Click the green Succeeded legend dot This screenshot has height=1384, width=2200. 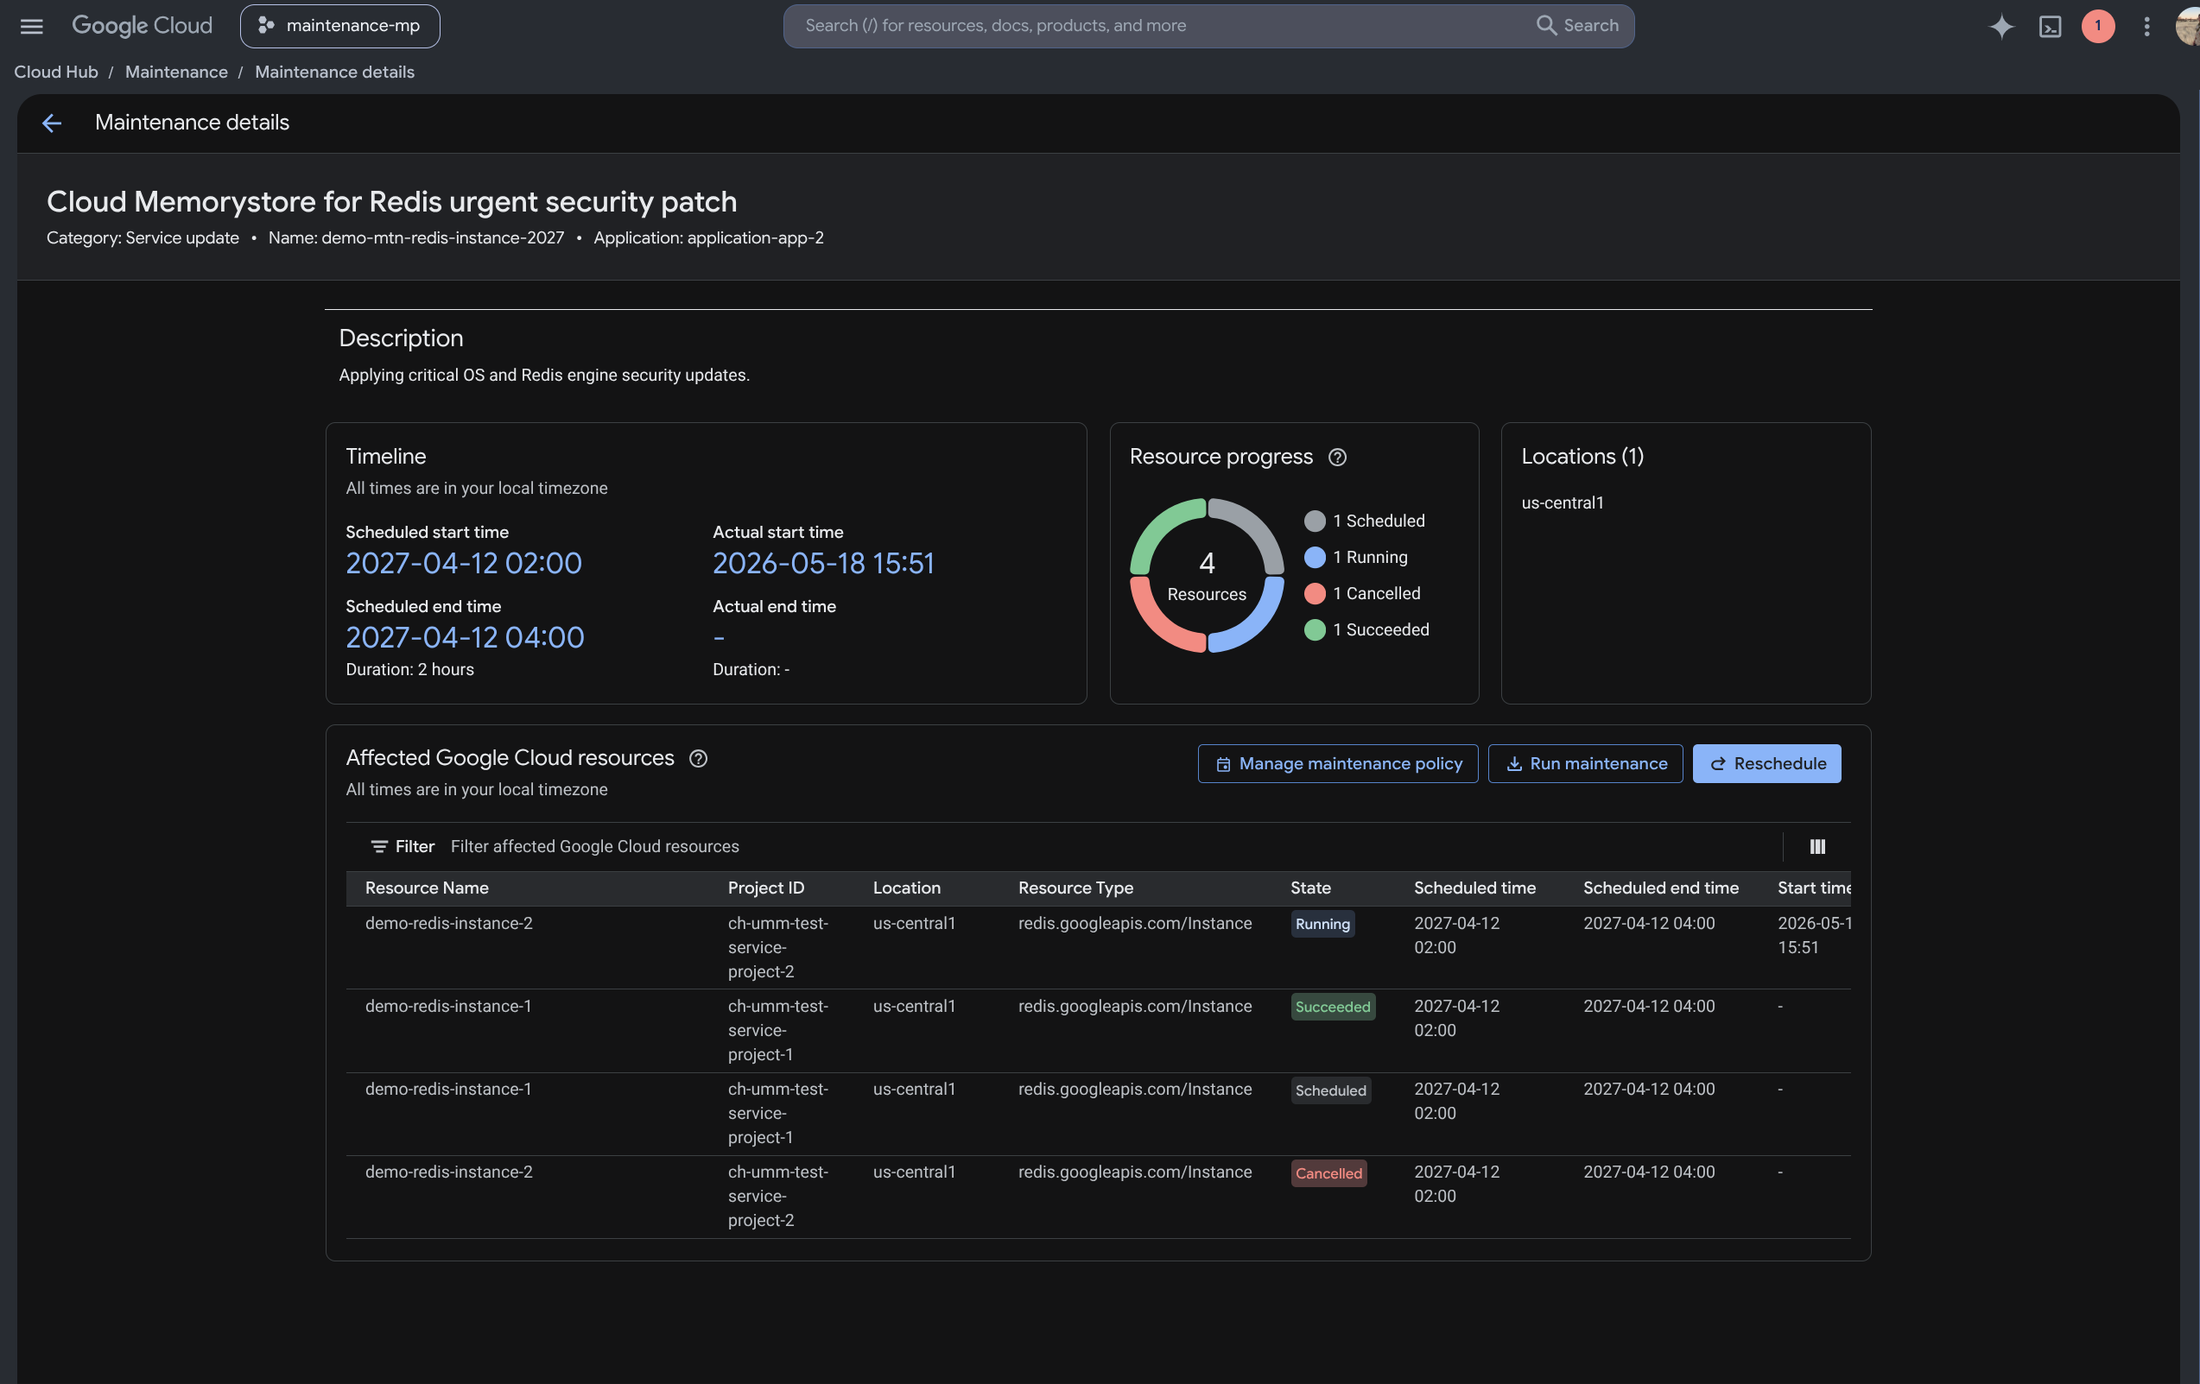click(x=1315, y=630)
